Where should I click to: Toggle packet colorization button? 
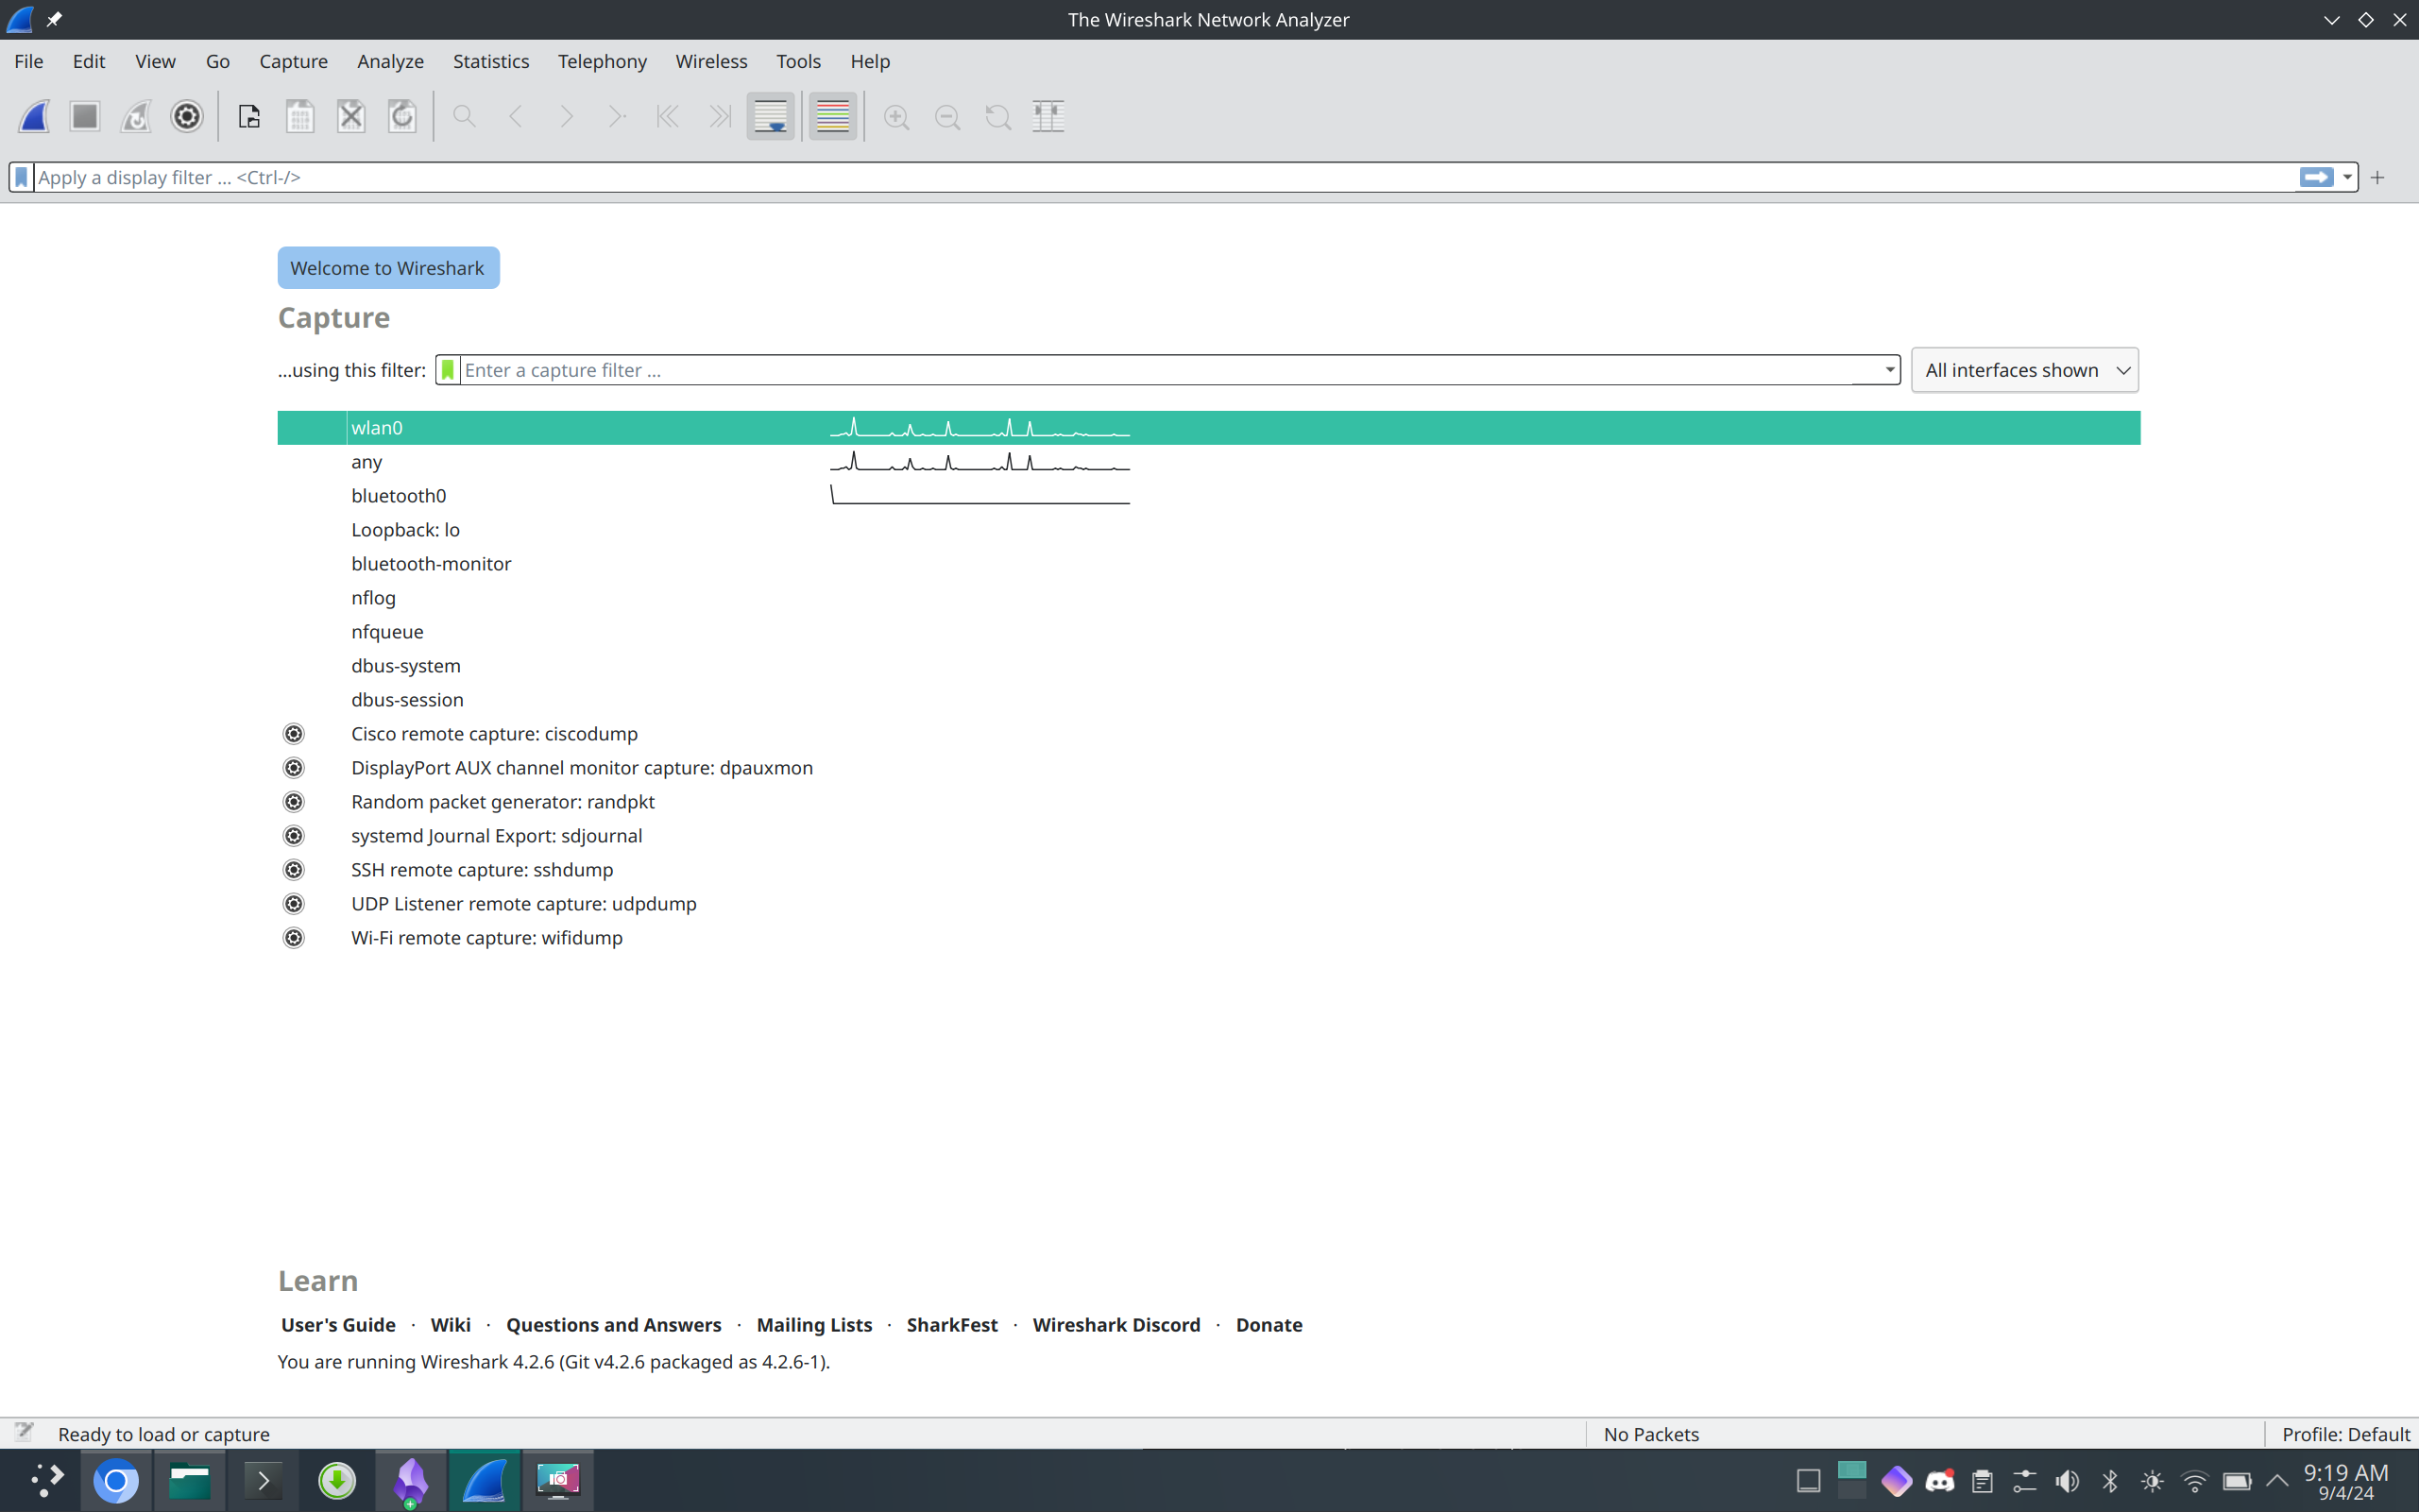pos(832,117)
